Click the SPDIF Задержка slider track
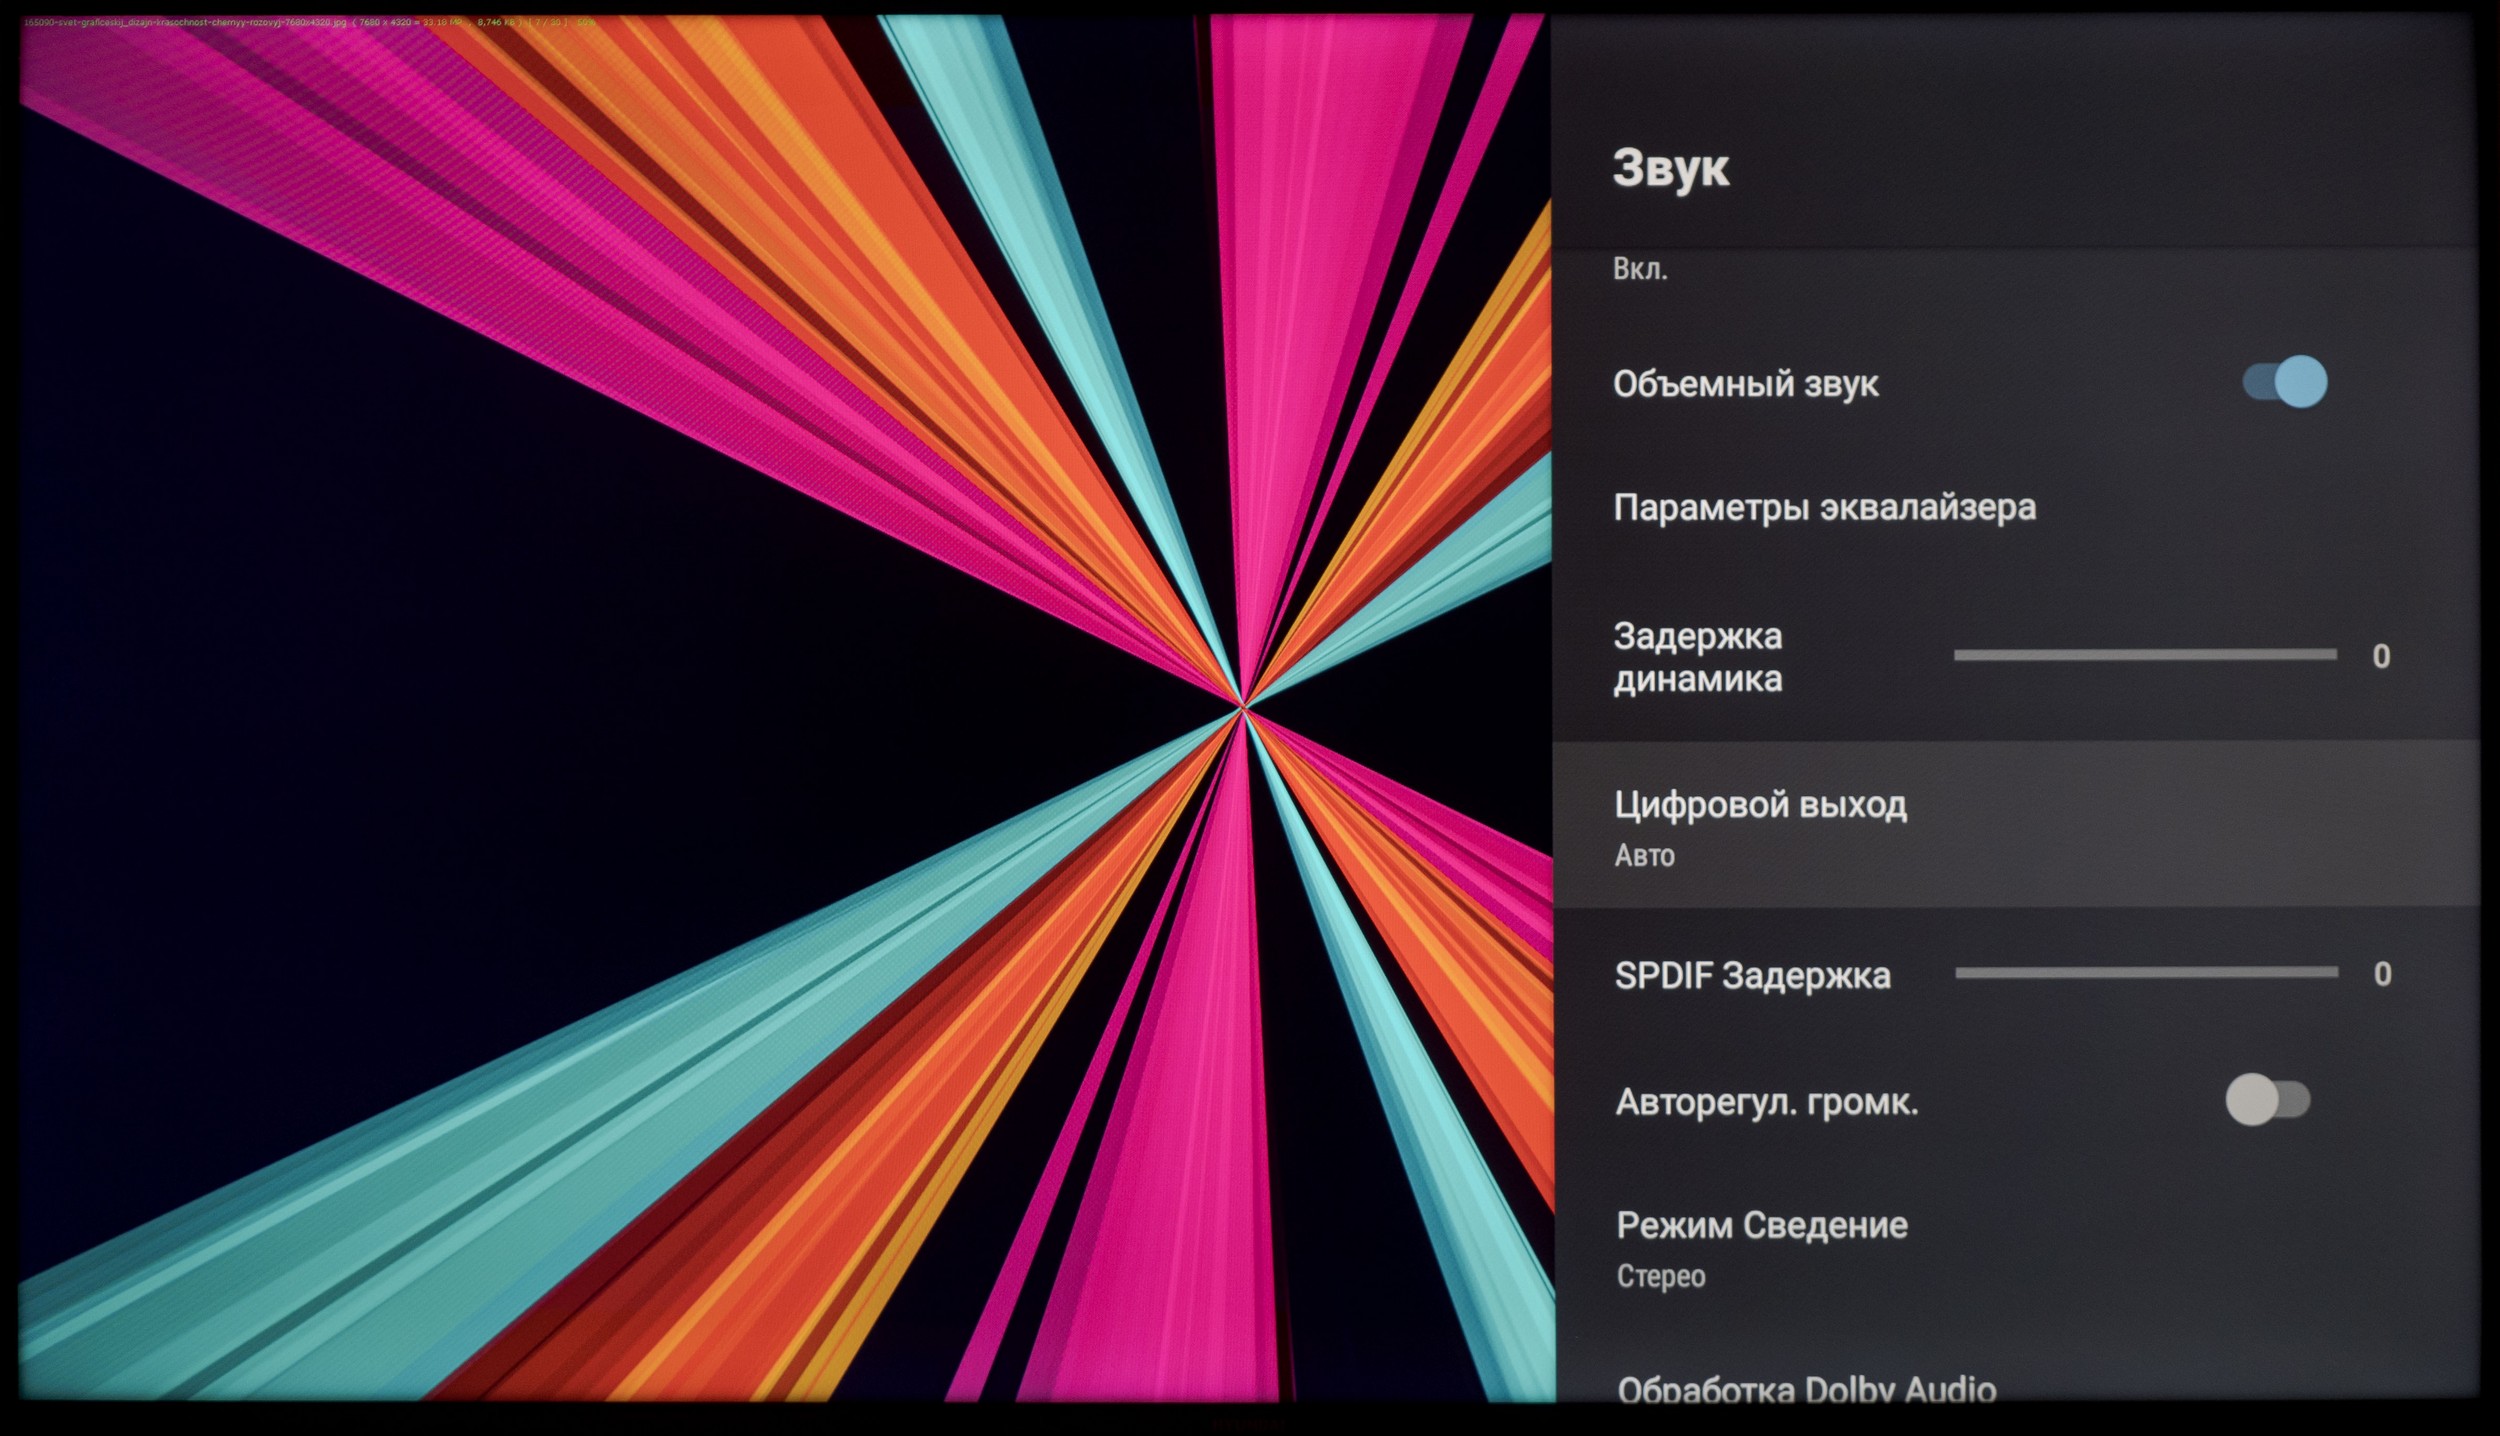Screen dimensions: 2500x1436 coord(2146,972)
